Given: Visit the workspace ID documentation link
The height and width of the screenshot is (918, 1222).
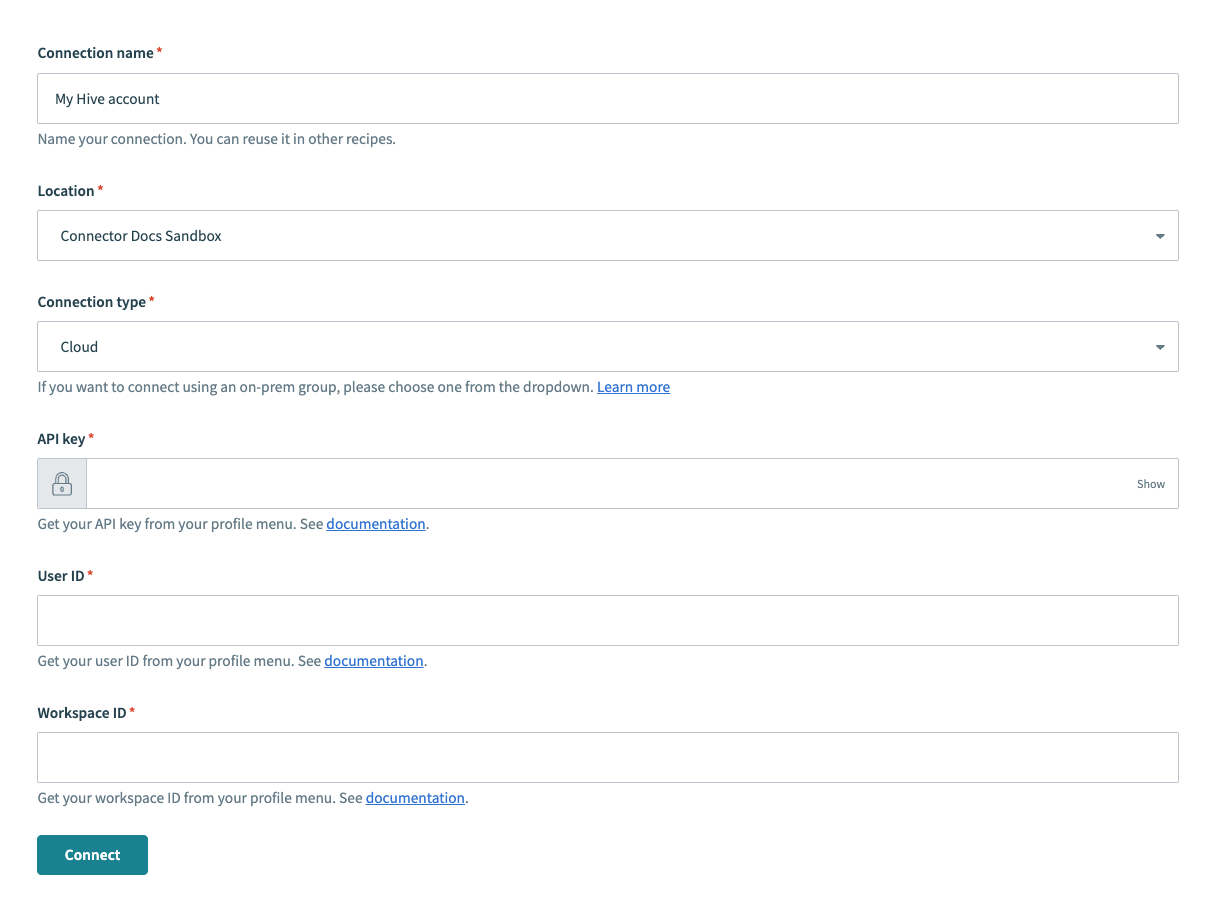Looking at the screenshot, I should [x=415, y=798].
